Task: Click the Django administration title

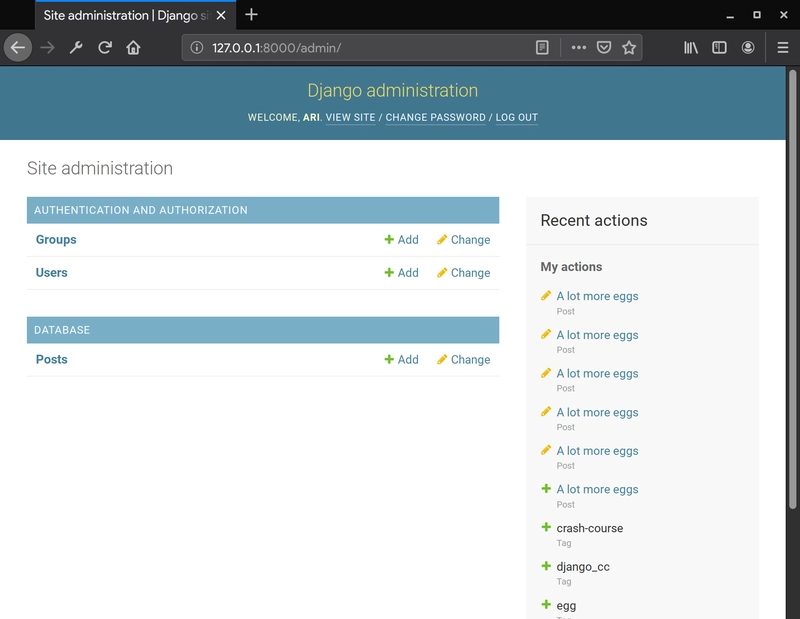Action: coord(392,91)
